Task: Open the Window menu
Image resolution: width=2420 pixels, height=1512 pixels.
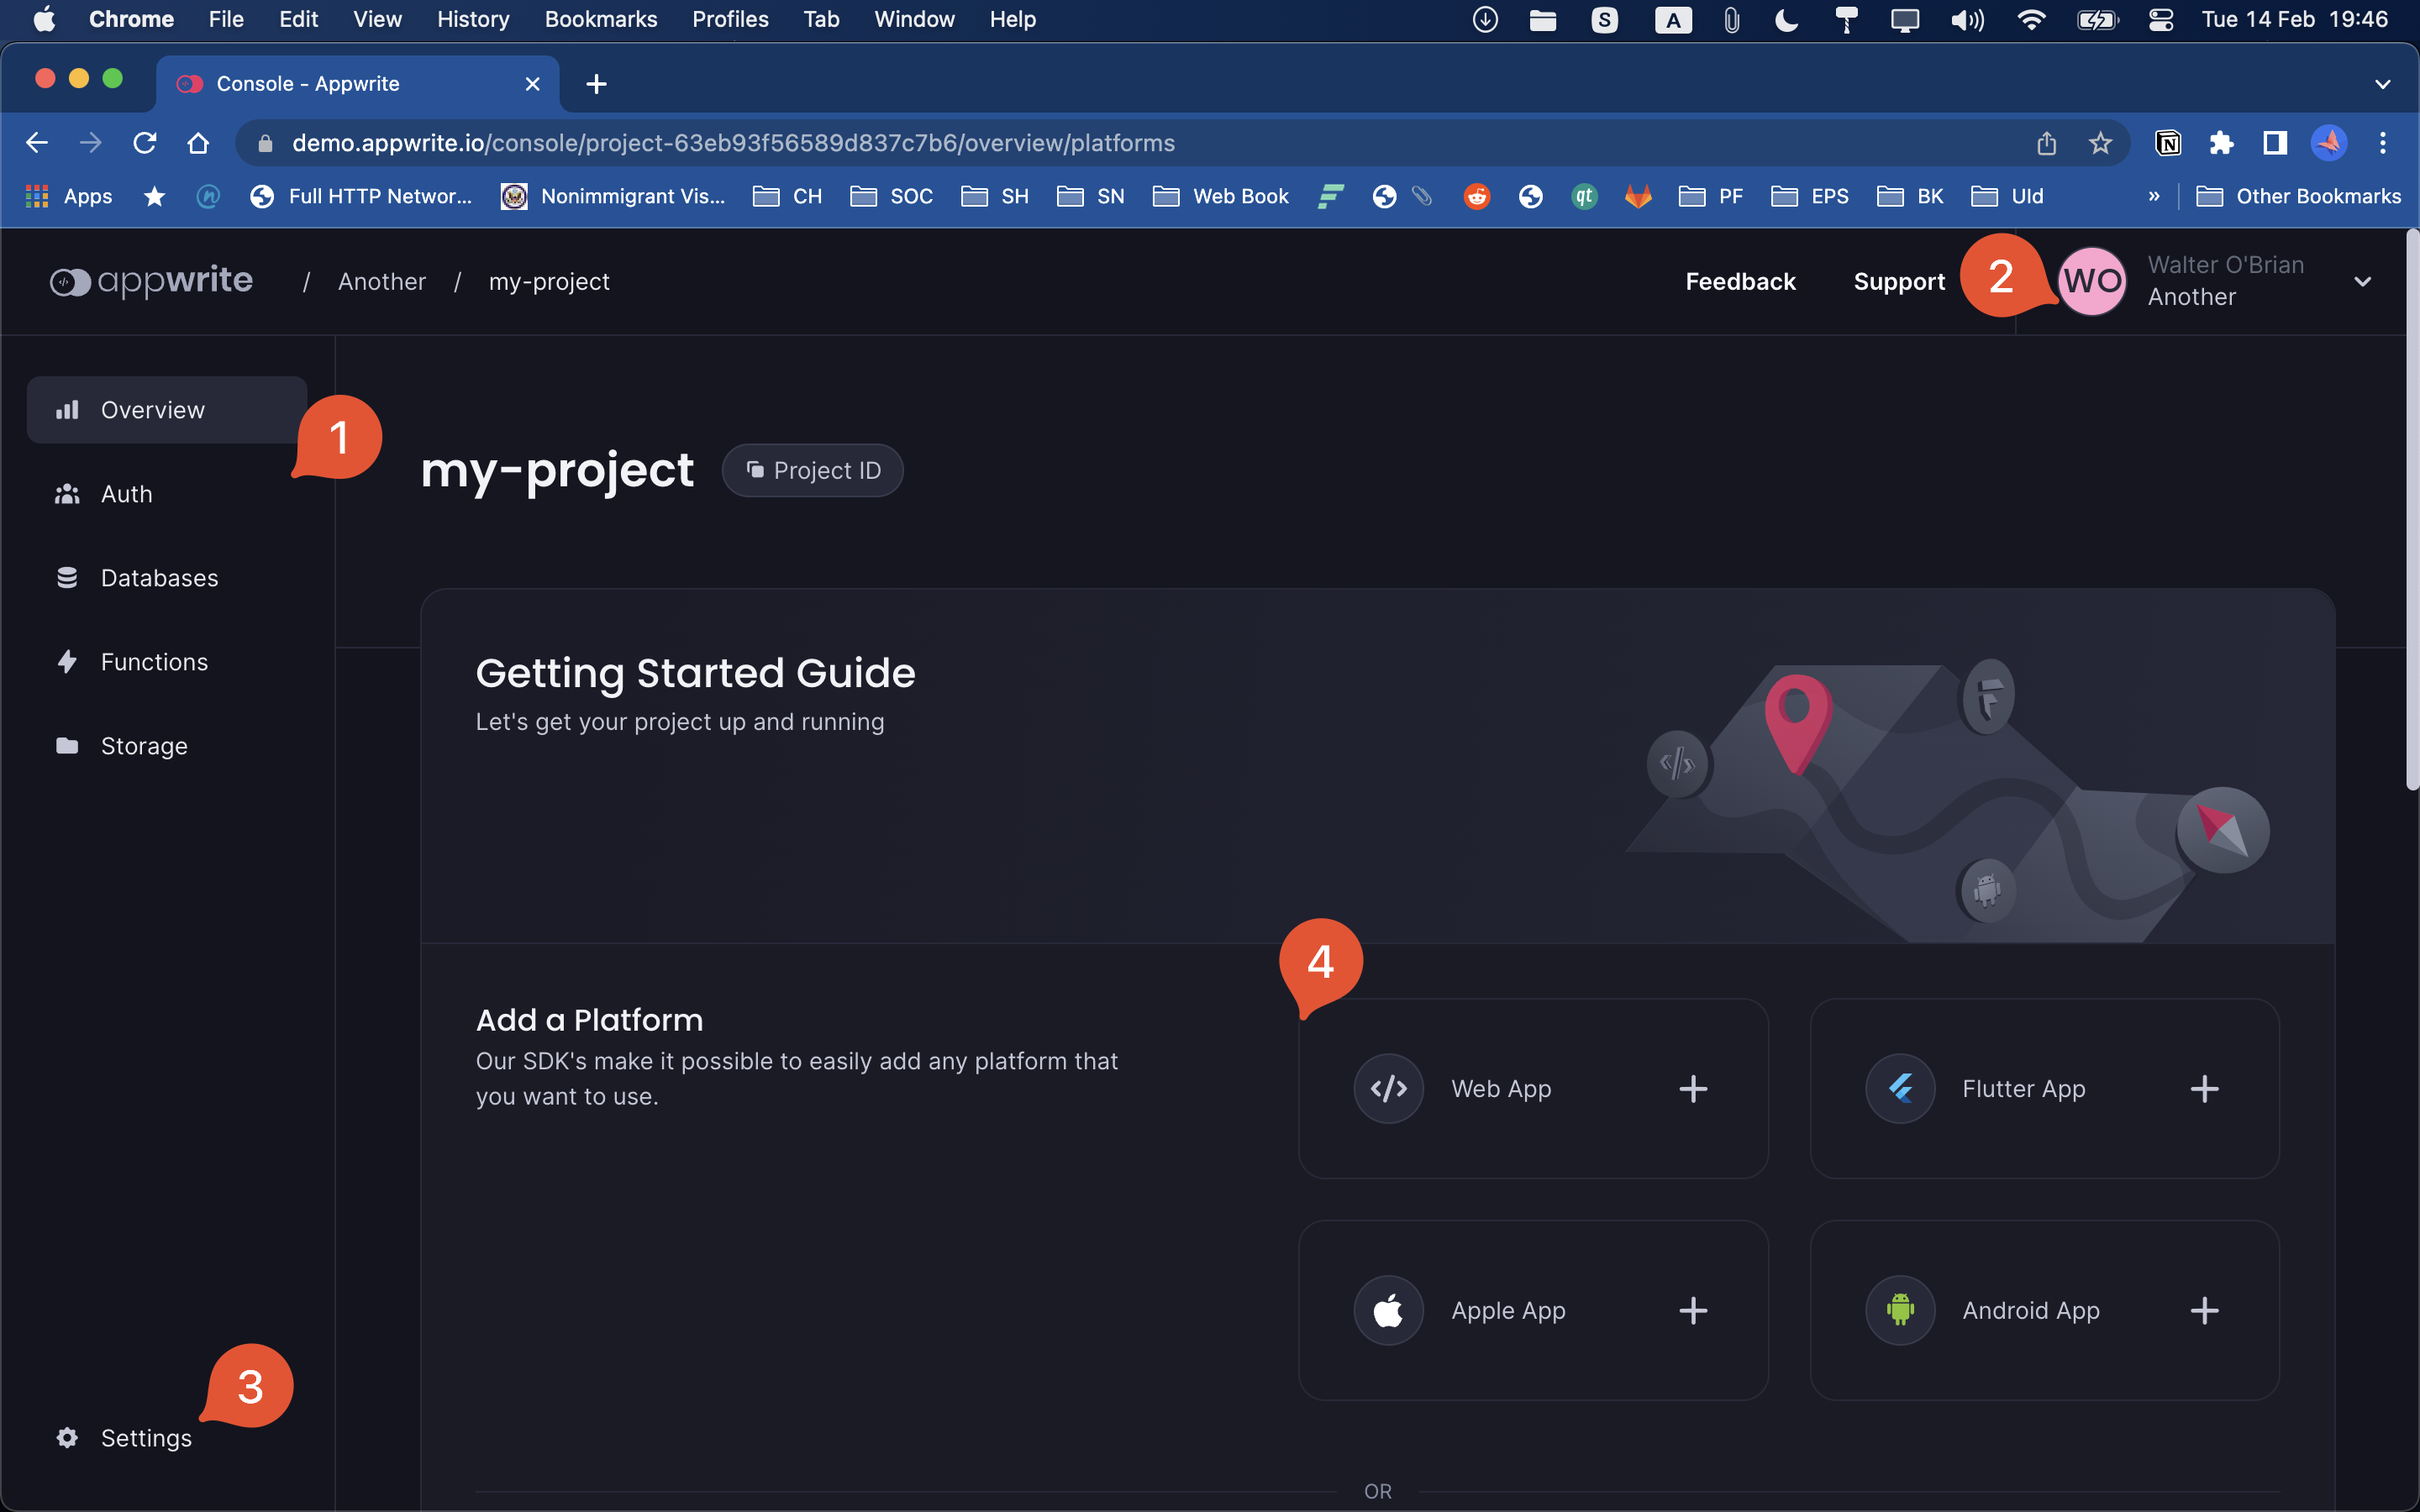Action: (x=914, y=19)
